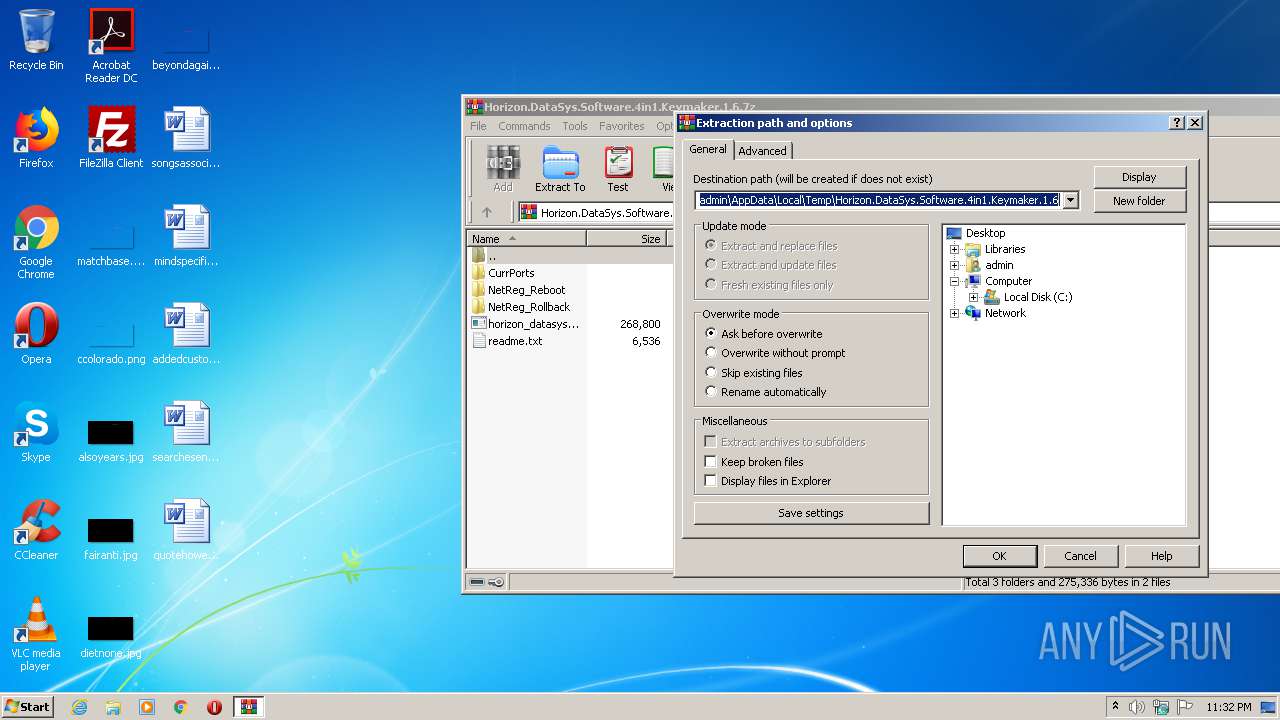The image size is (1280, 720).
Task: Open Windows Explorer from the taskbar
Action: [x=113, y=707]
